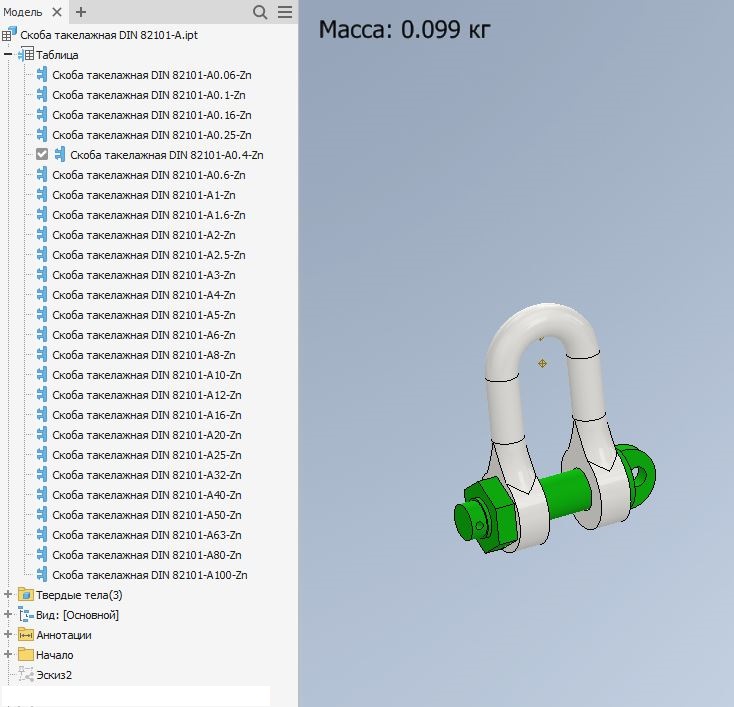Image resolution: width=734 pixels, height=707 pixels.
Task: Collapse the Таблица tree node
Action: (8, 55)
